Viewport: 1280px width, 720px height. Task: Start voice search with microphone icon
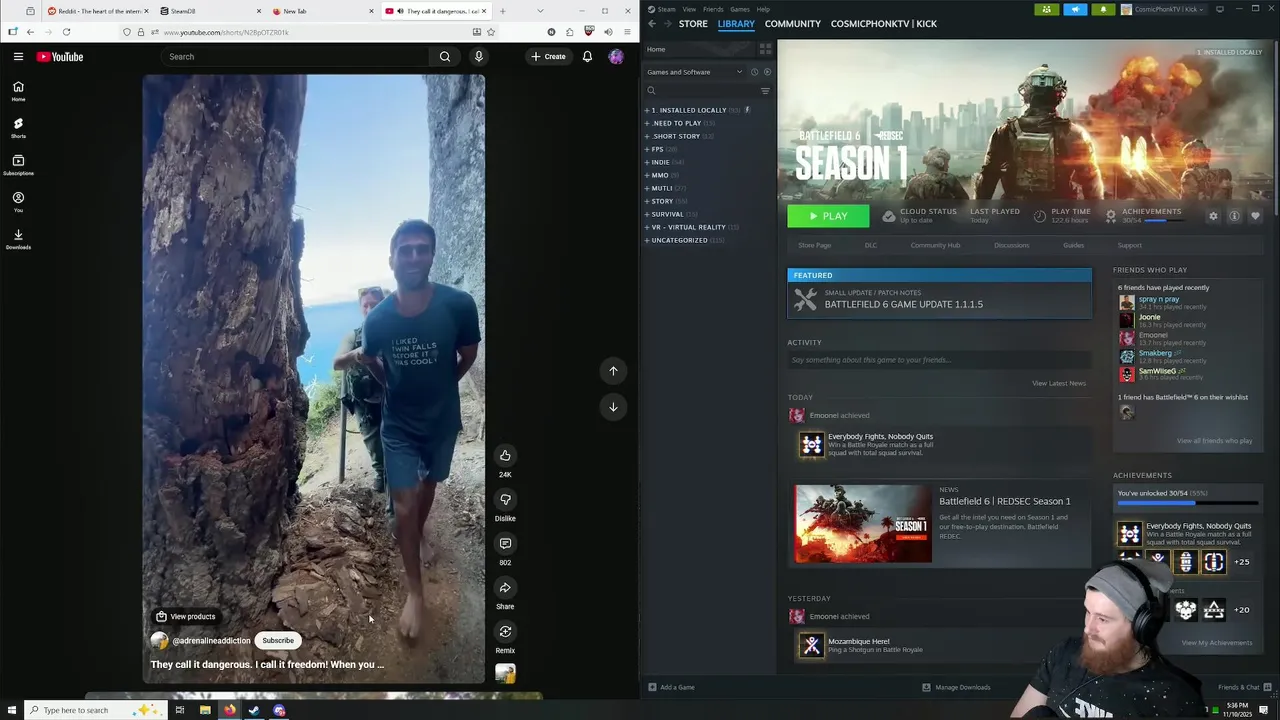(479, 57)
